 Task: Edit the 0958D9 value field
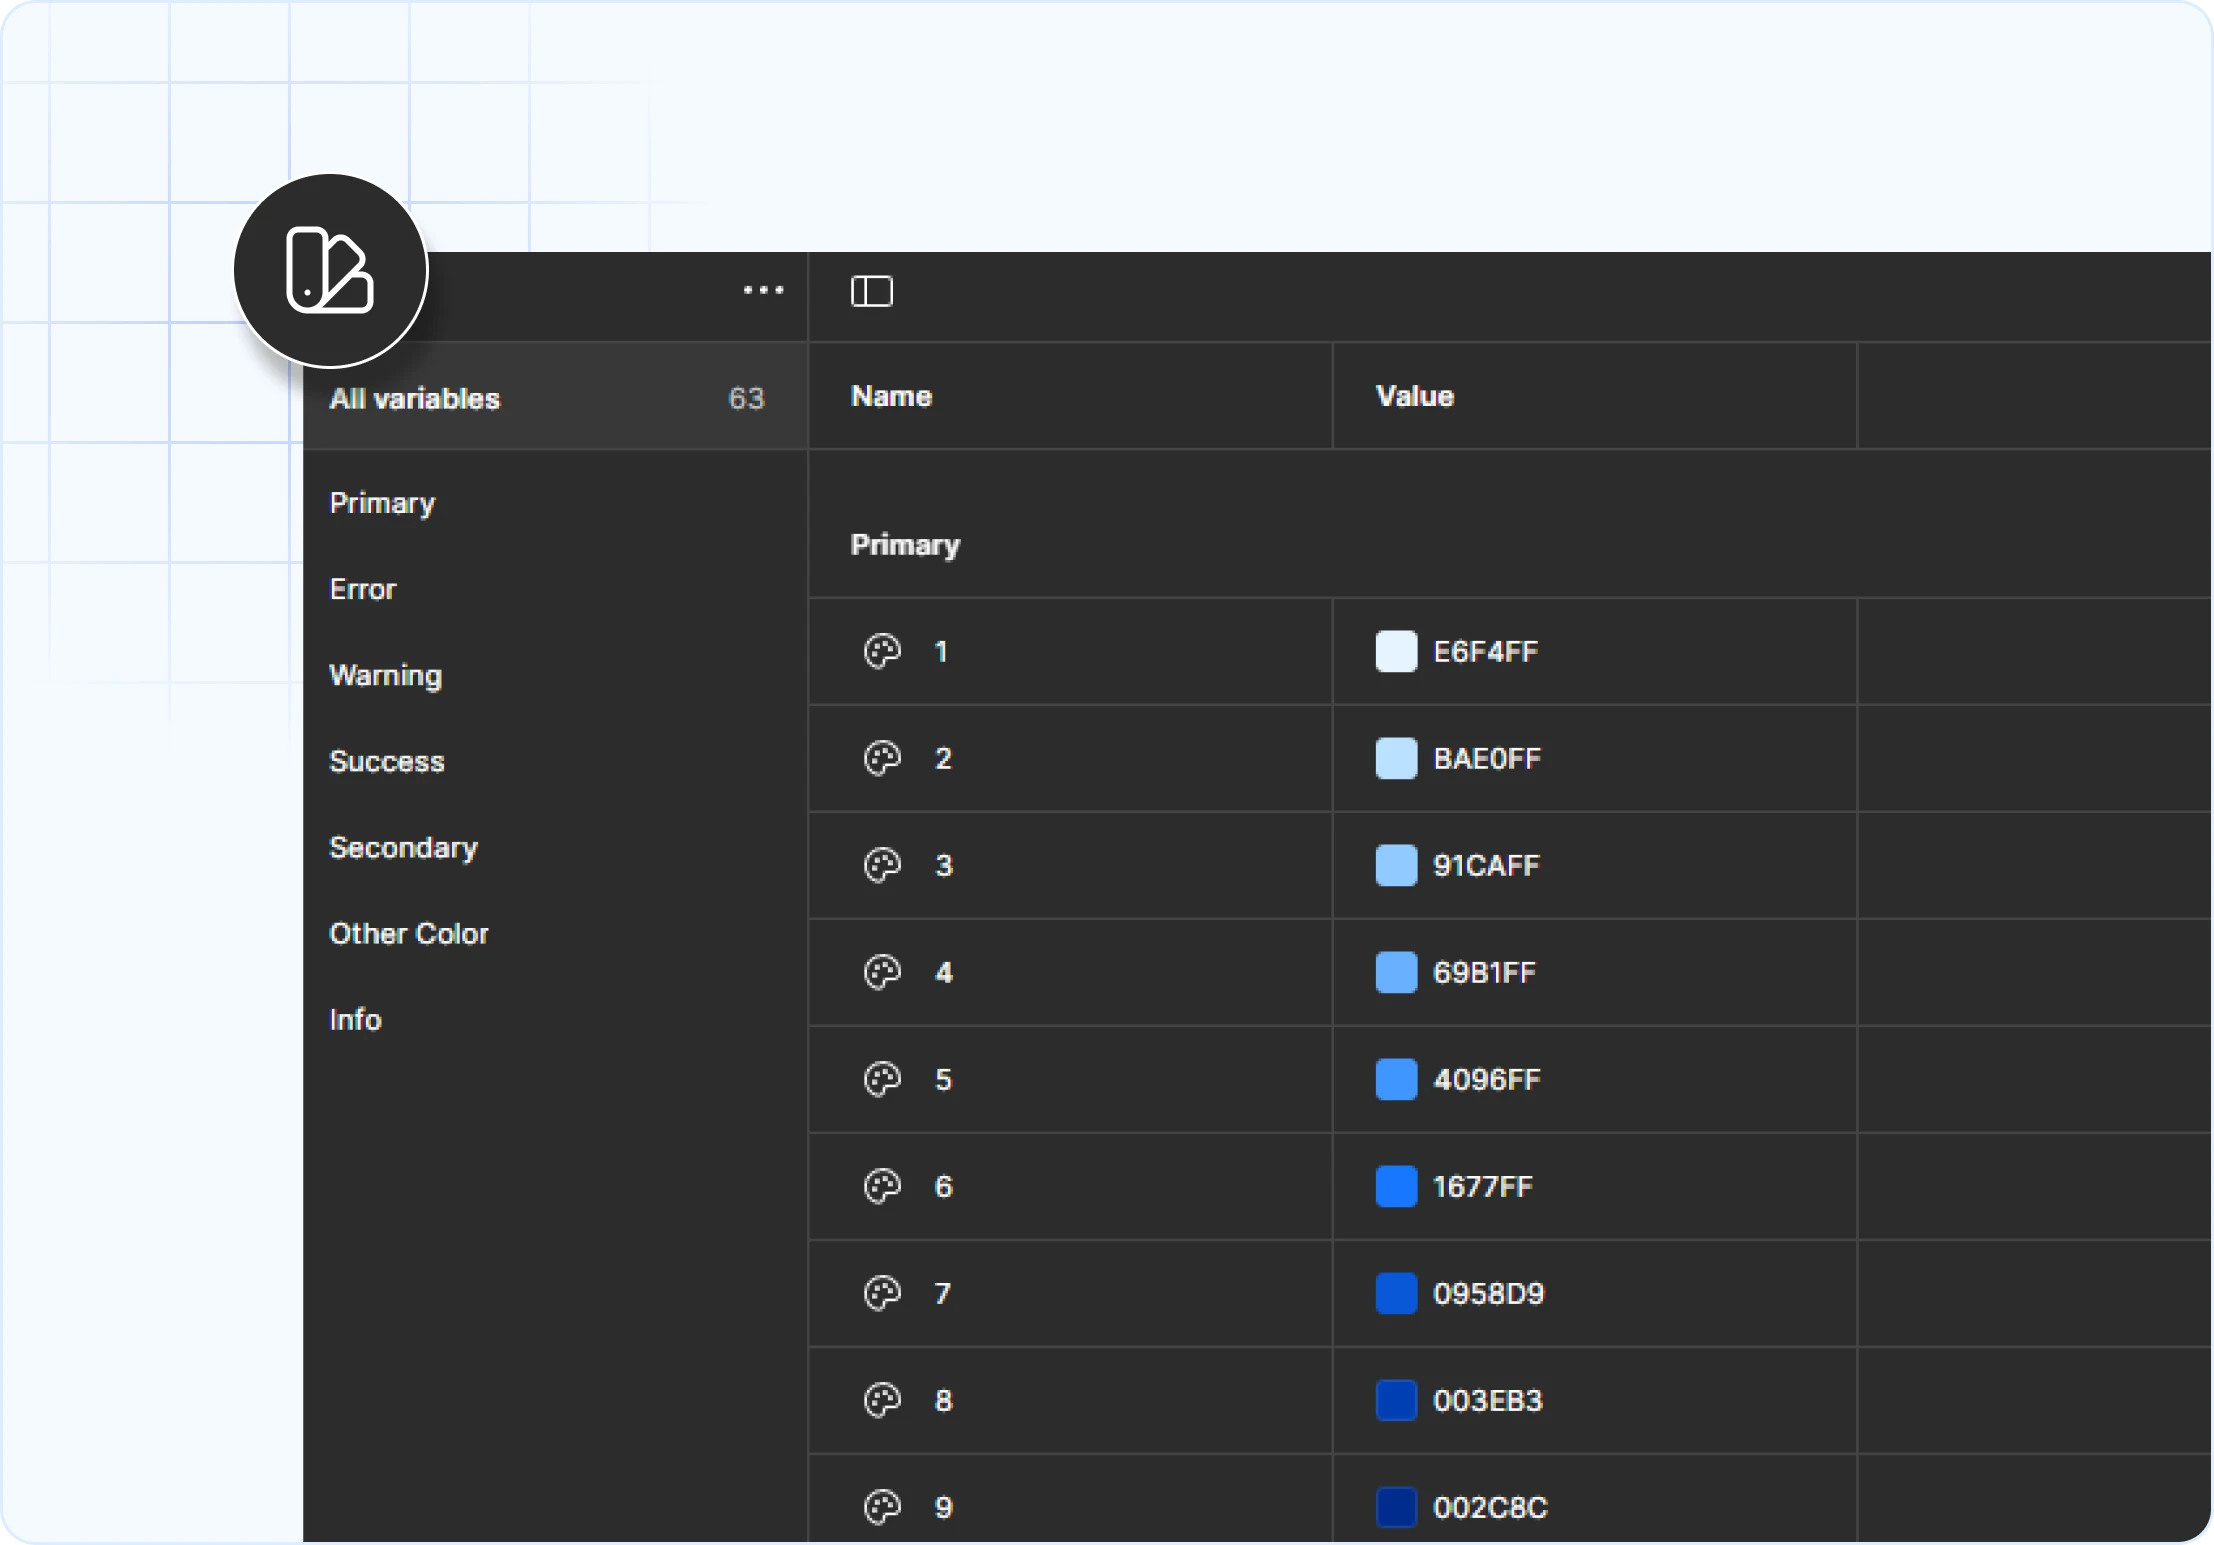click(1488, 1293)
